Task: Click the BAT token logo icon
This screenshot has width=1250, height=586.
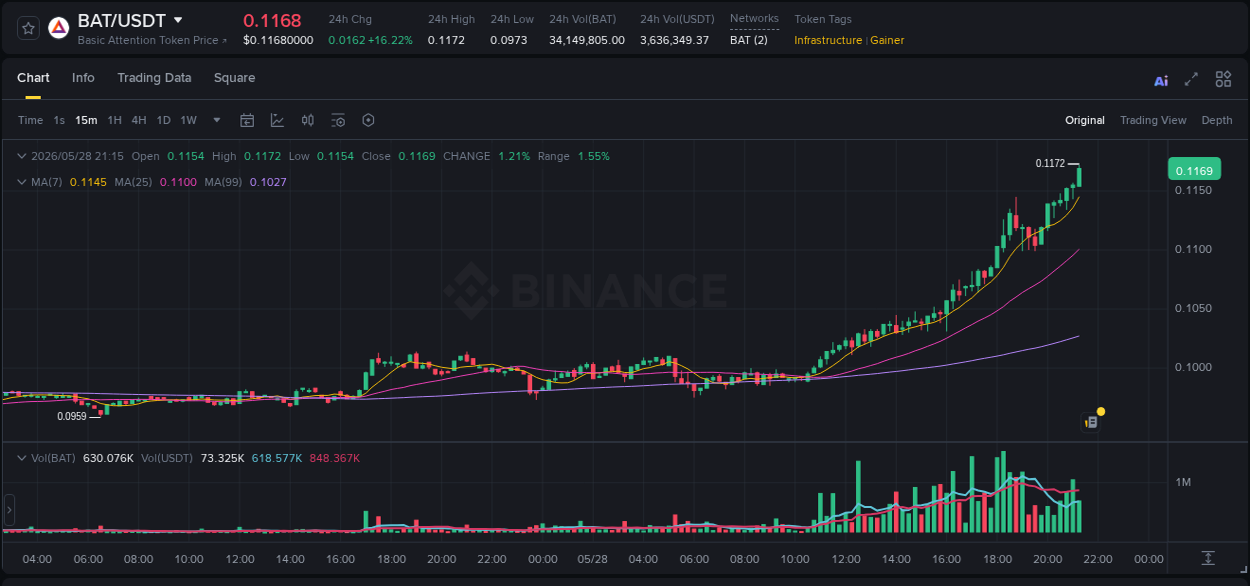Action: click(58, 28)
